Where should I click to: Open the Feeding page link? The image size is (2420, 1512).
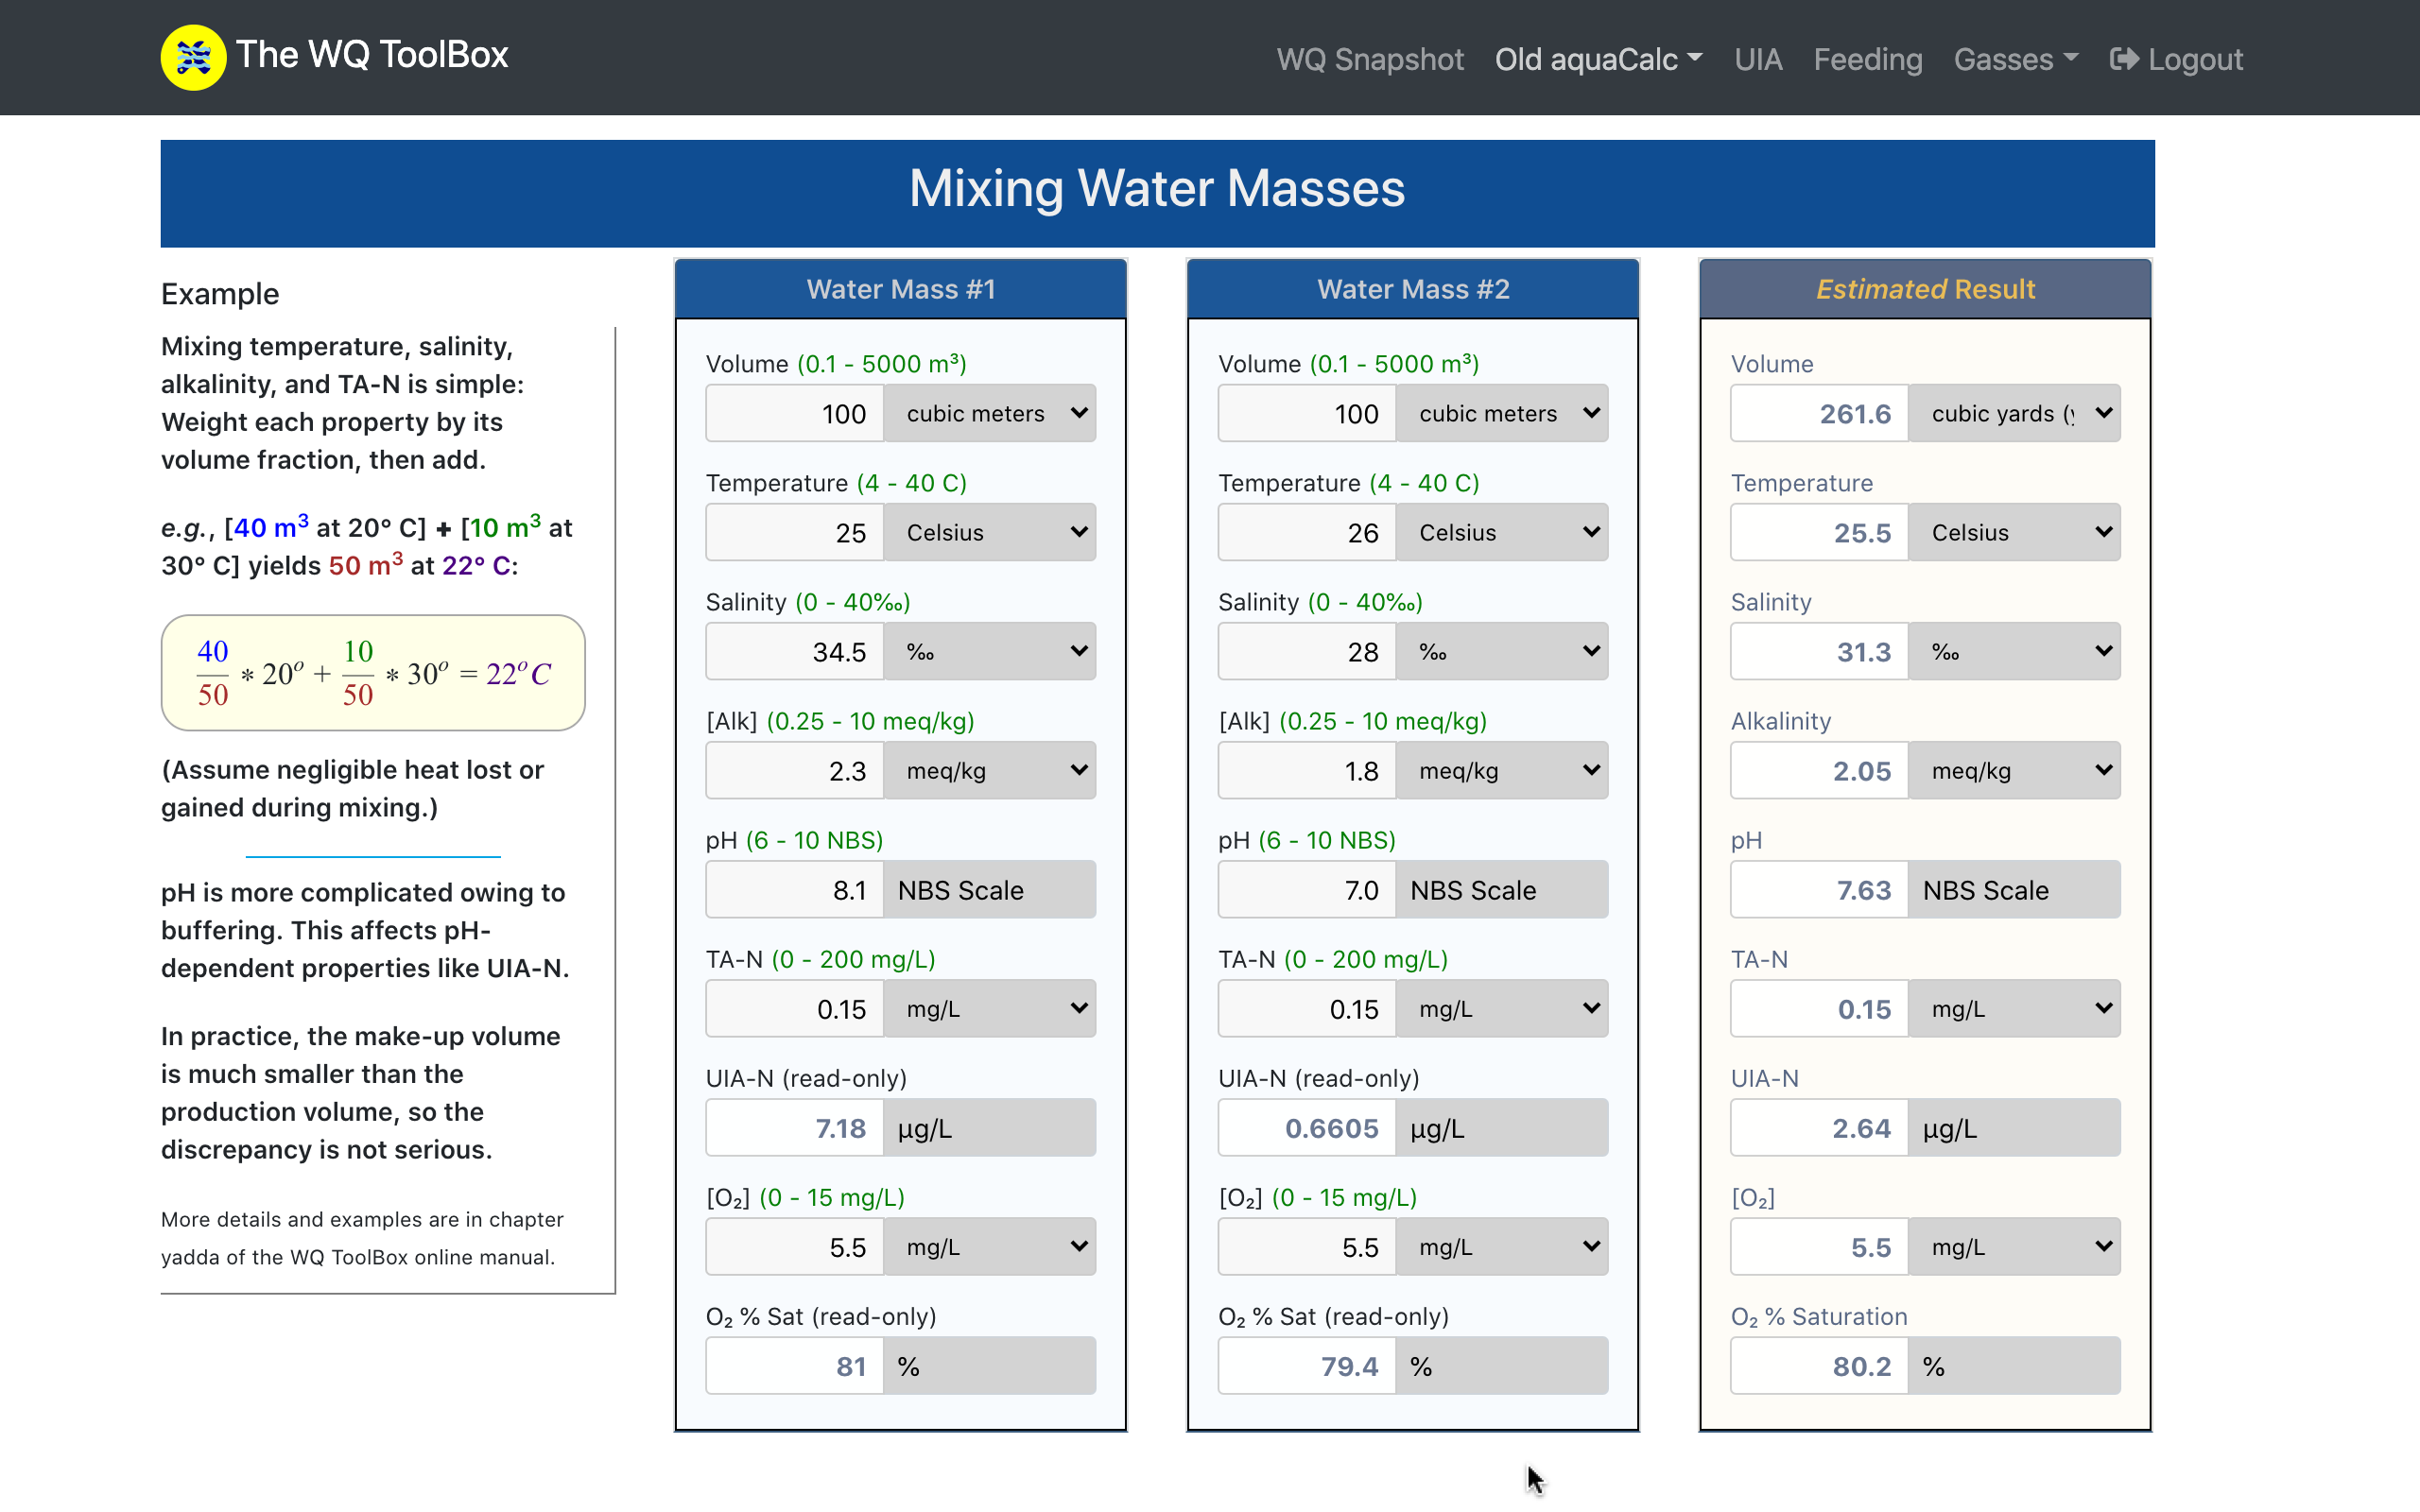[x=1867, y=59]
